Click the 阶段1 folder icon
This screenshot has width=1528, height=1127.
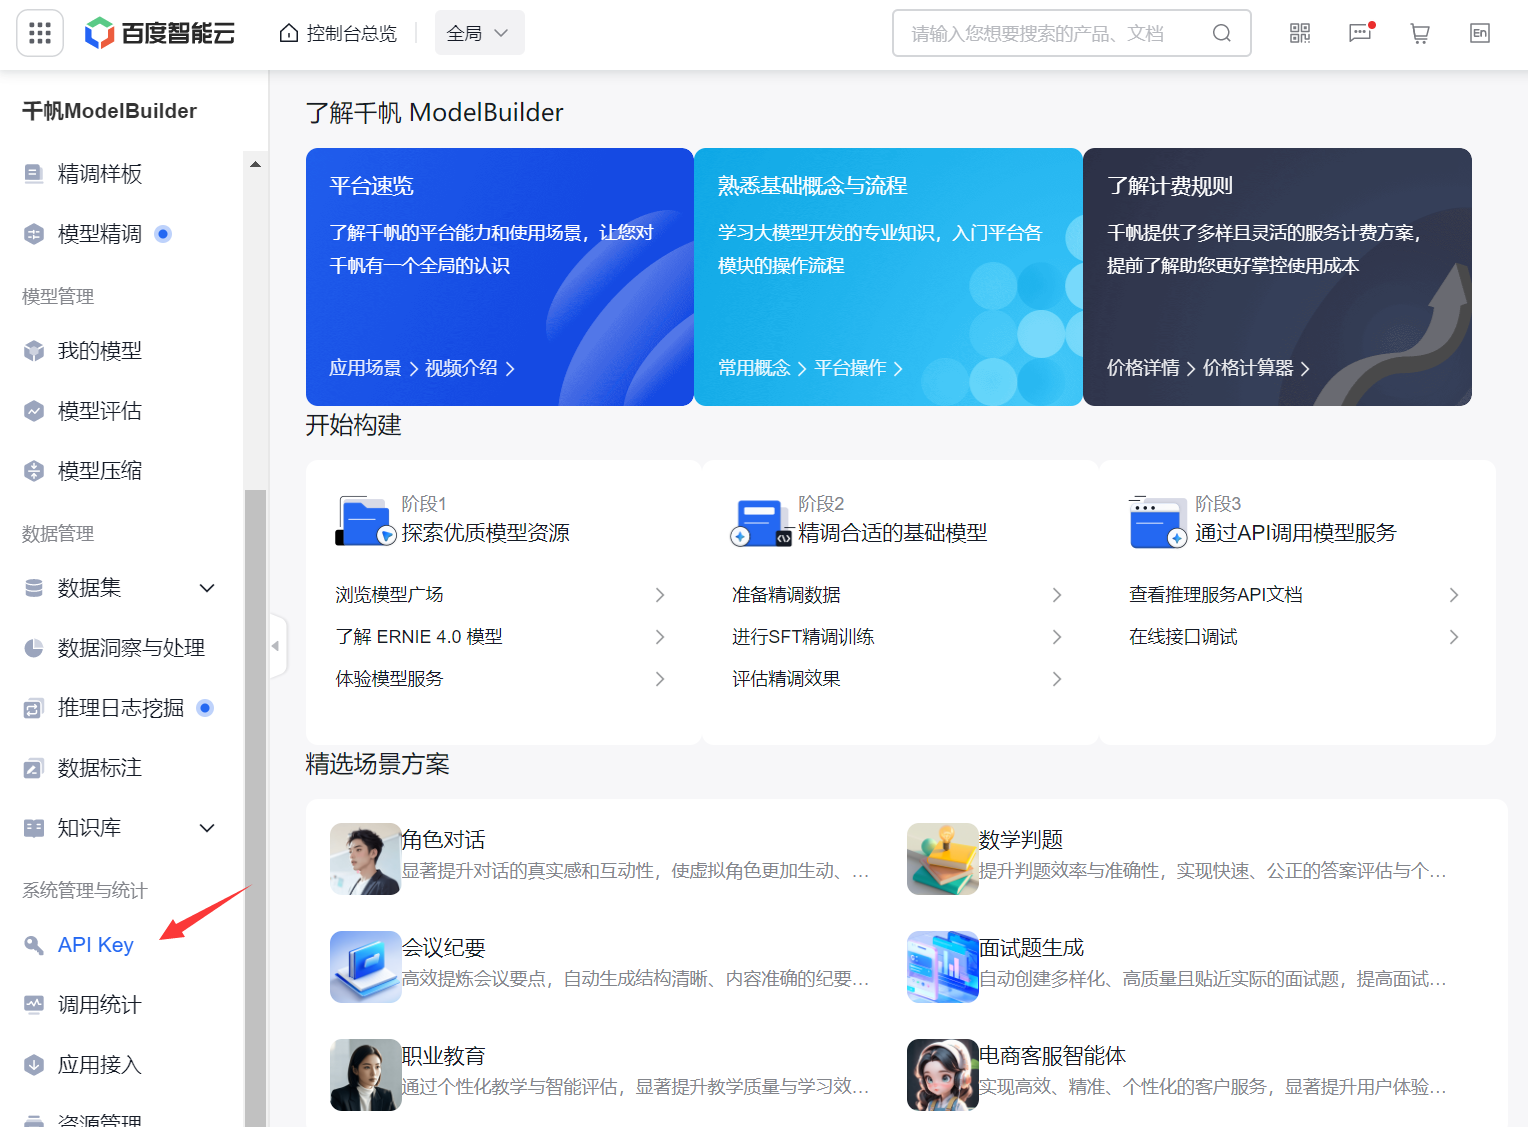point(365,521)
